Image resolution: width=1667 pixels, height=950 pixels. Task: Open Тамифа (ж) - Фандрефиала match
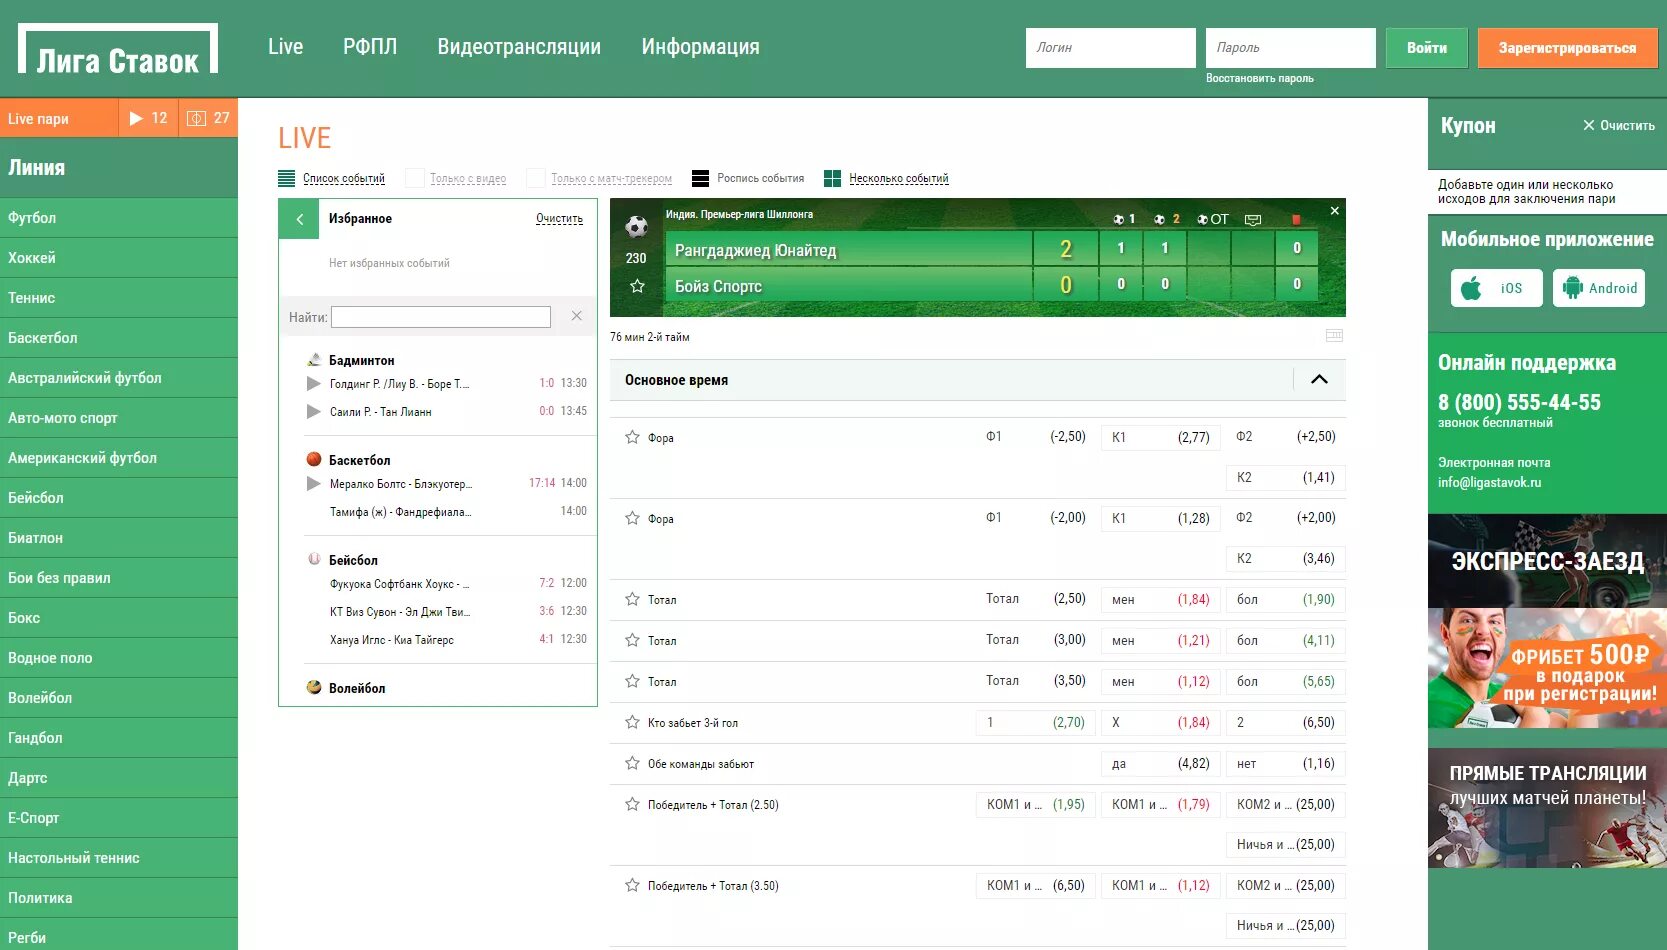[400, 512]
